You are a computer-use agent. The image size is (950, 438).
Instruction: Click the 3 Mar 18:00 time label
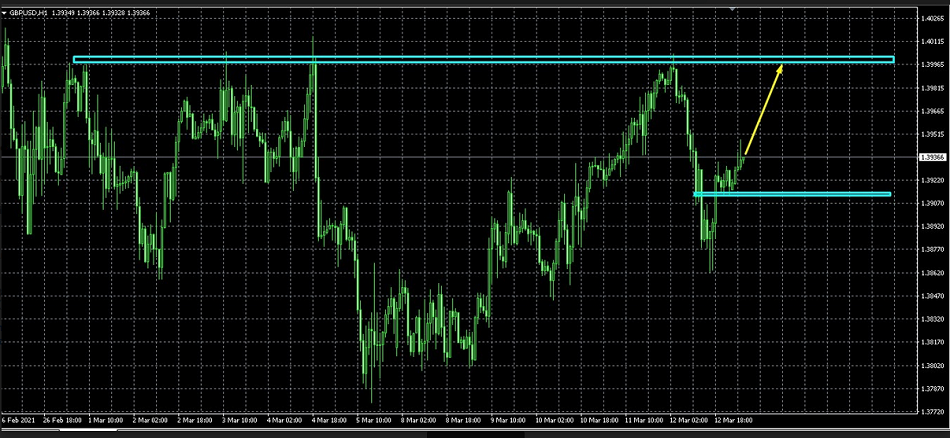click(x=240, y=420)
